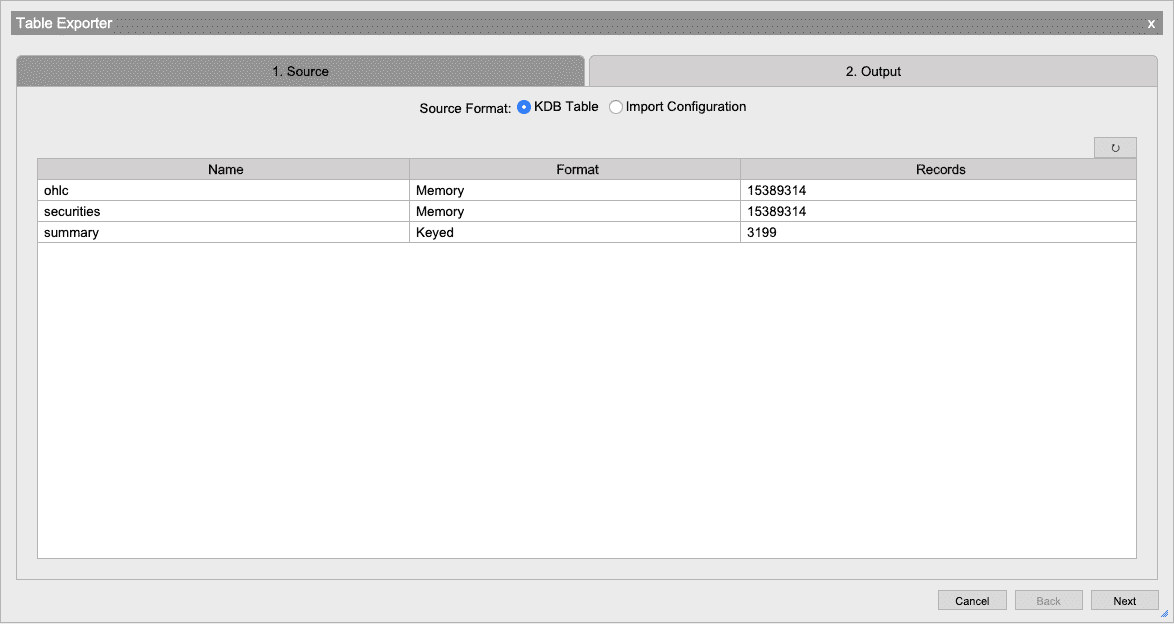Click the records count for ohlc
Screen dimensions: 1174x624
(x=939, y=190)
